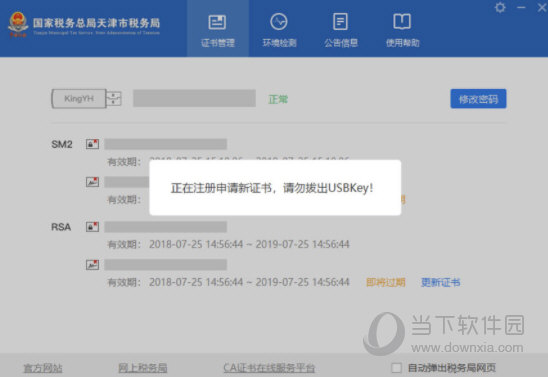Click the KingYH USB key icon
The image size is (548, 377).
tap(86, 99)
